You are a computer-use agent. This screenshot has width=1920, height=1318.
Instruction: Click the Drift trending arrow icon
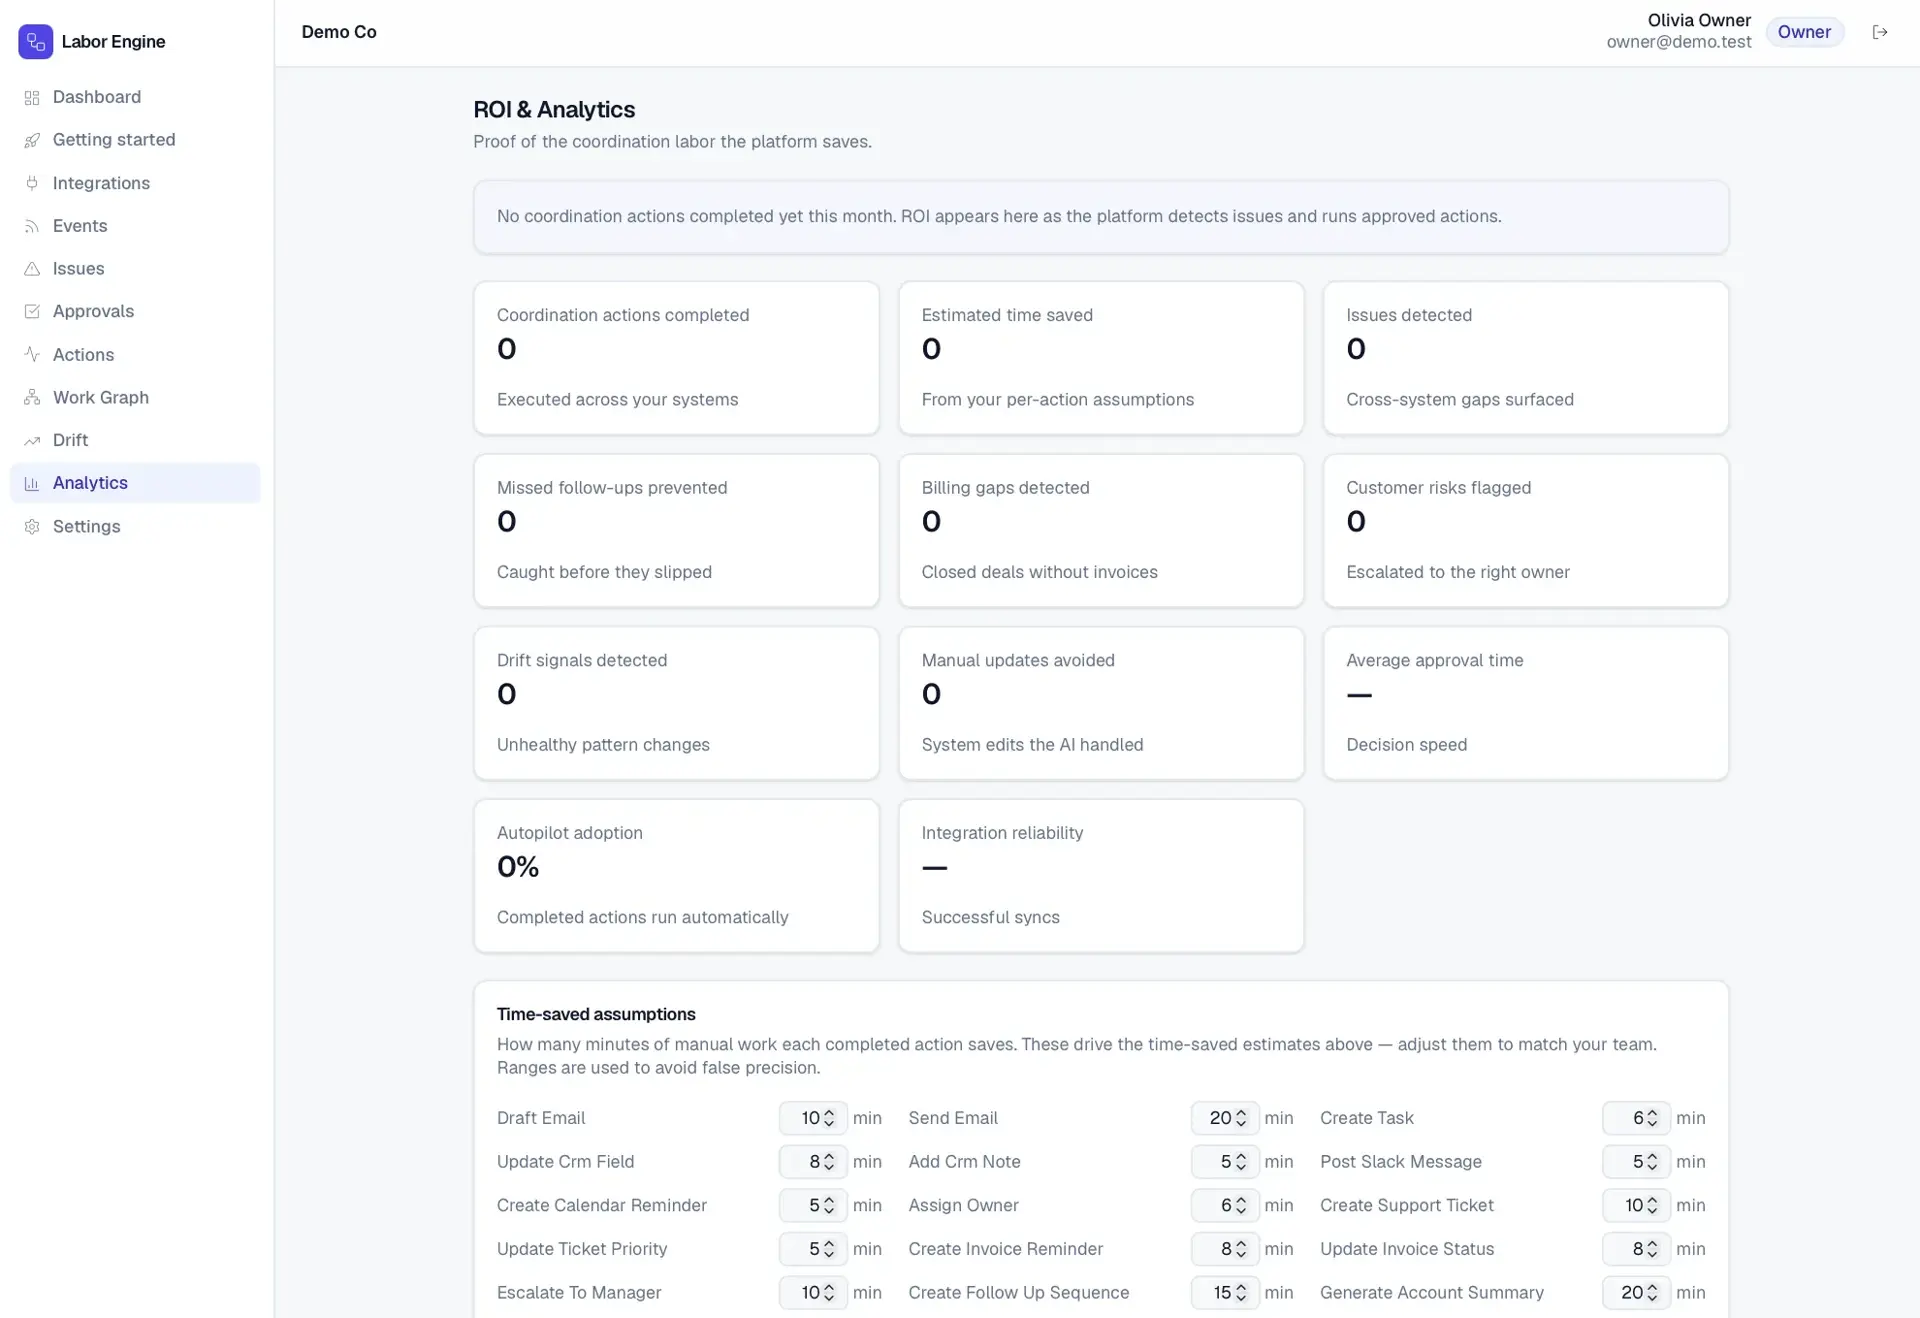(32, 440)
